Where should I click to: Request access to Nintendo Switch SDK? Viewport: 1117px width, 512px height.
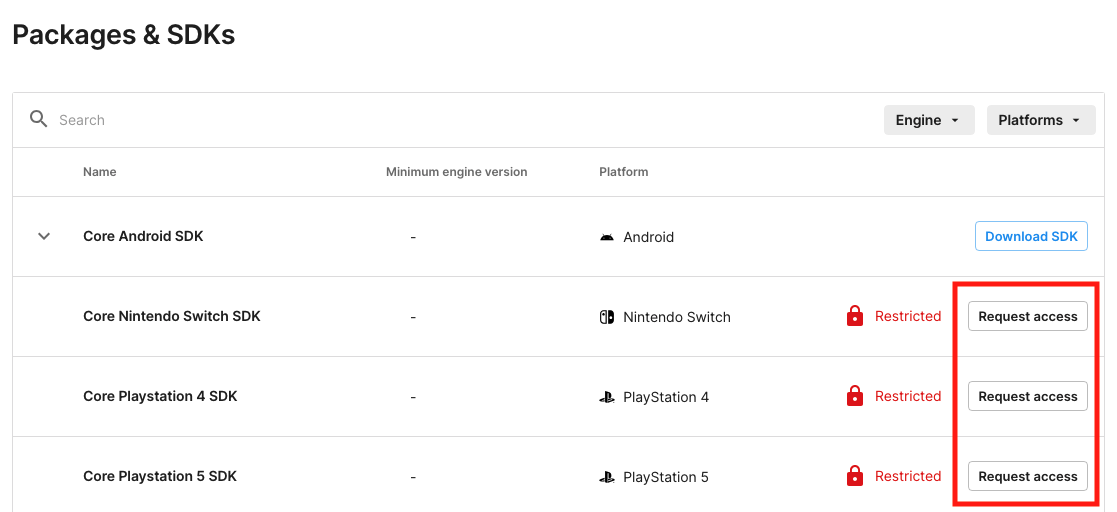(x=1027, y=316)
